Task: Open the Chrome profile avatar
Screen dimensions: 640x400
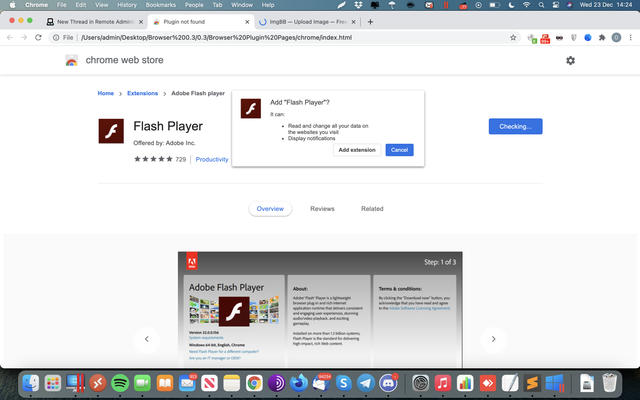Action: [x=616, y=38]
